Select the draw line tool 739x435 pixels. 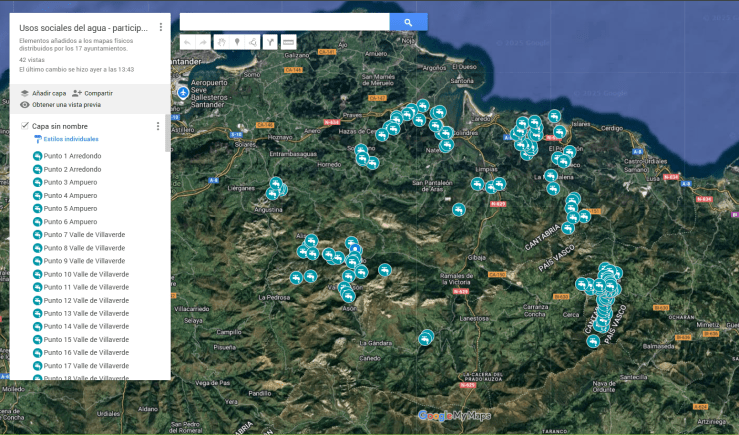pos(253,42)
